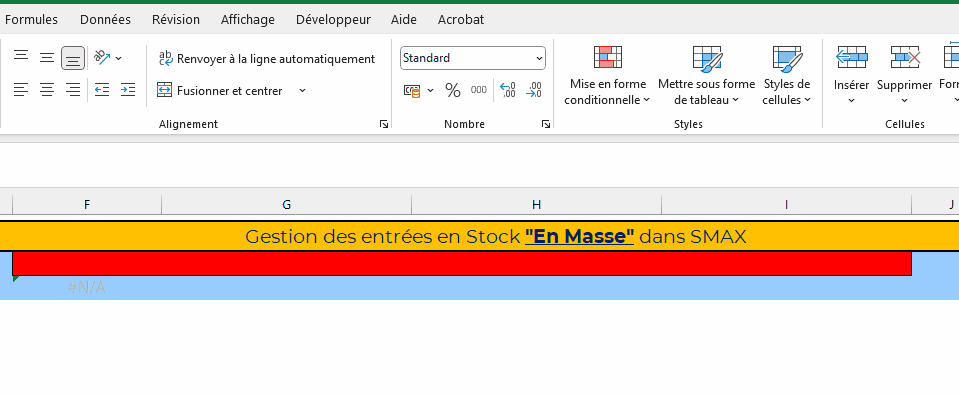This screenshot has height=395, width=959.
Task: Open Nombre dialog launcher
Action: (546, 124)
